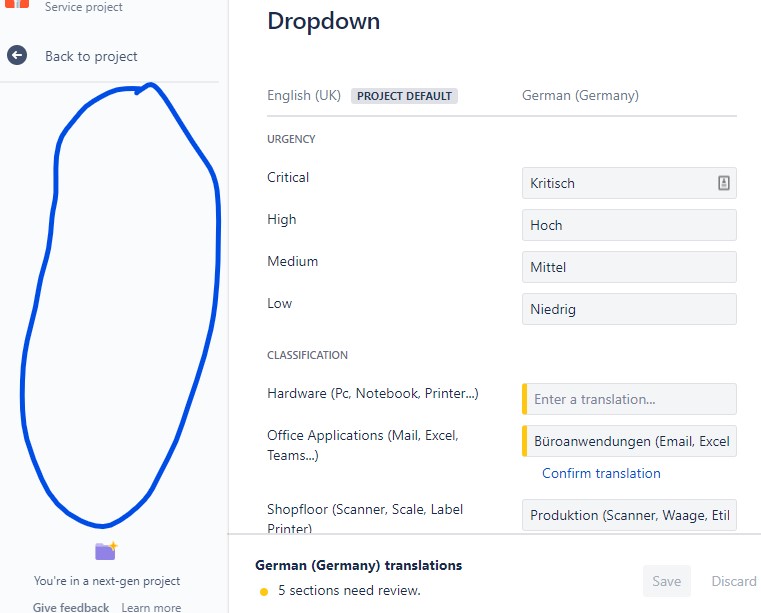Edit the Büroanwendungen translation field

coord(629,441)
